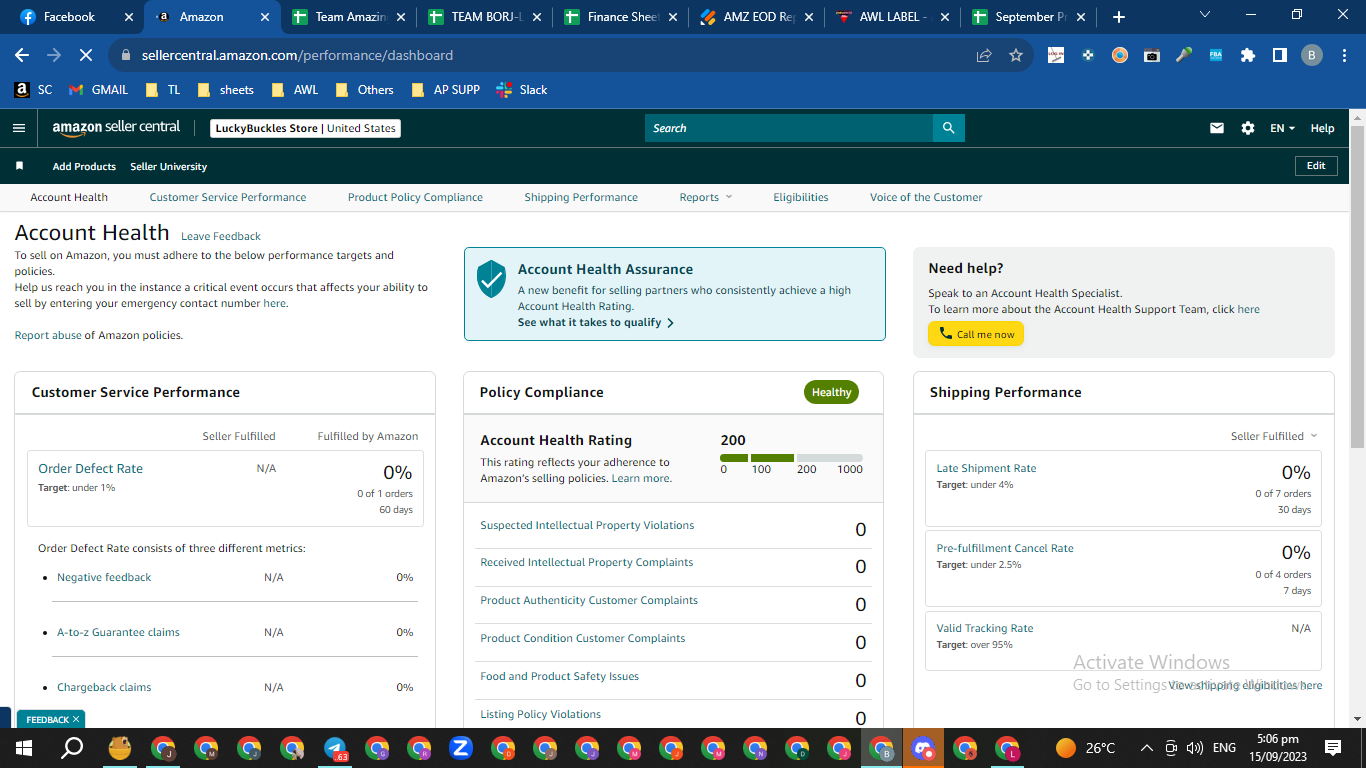Close the FEEDBACK widget with its X
The image size is (1366, 768).
point(76,719)
